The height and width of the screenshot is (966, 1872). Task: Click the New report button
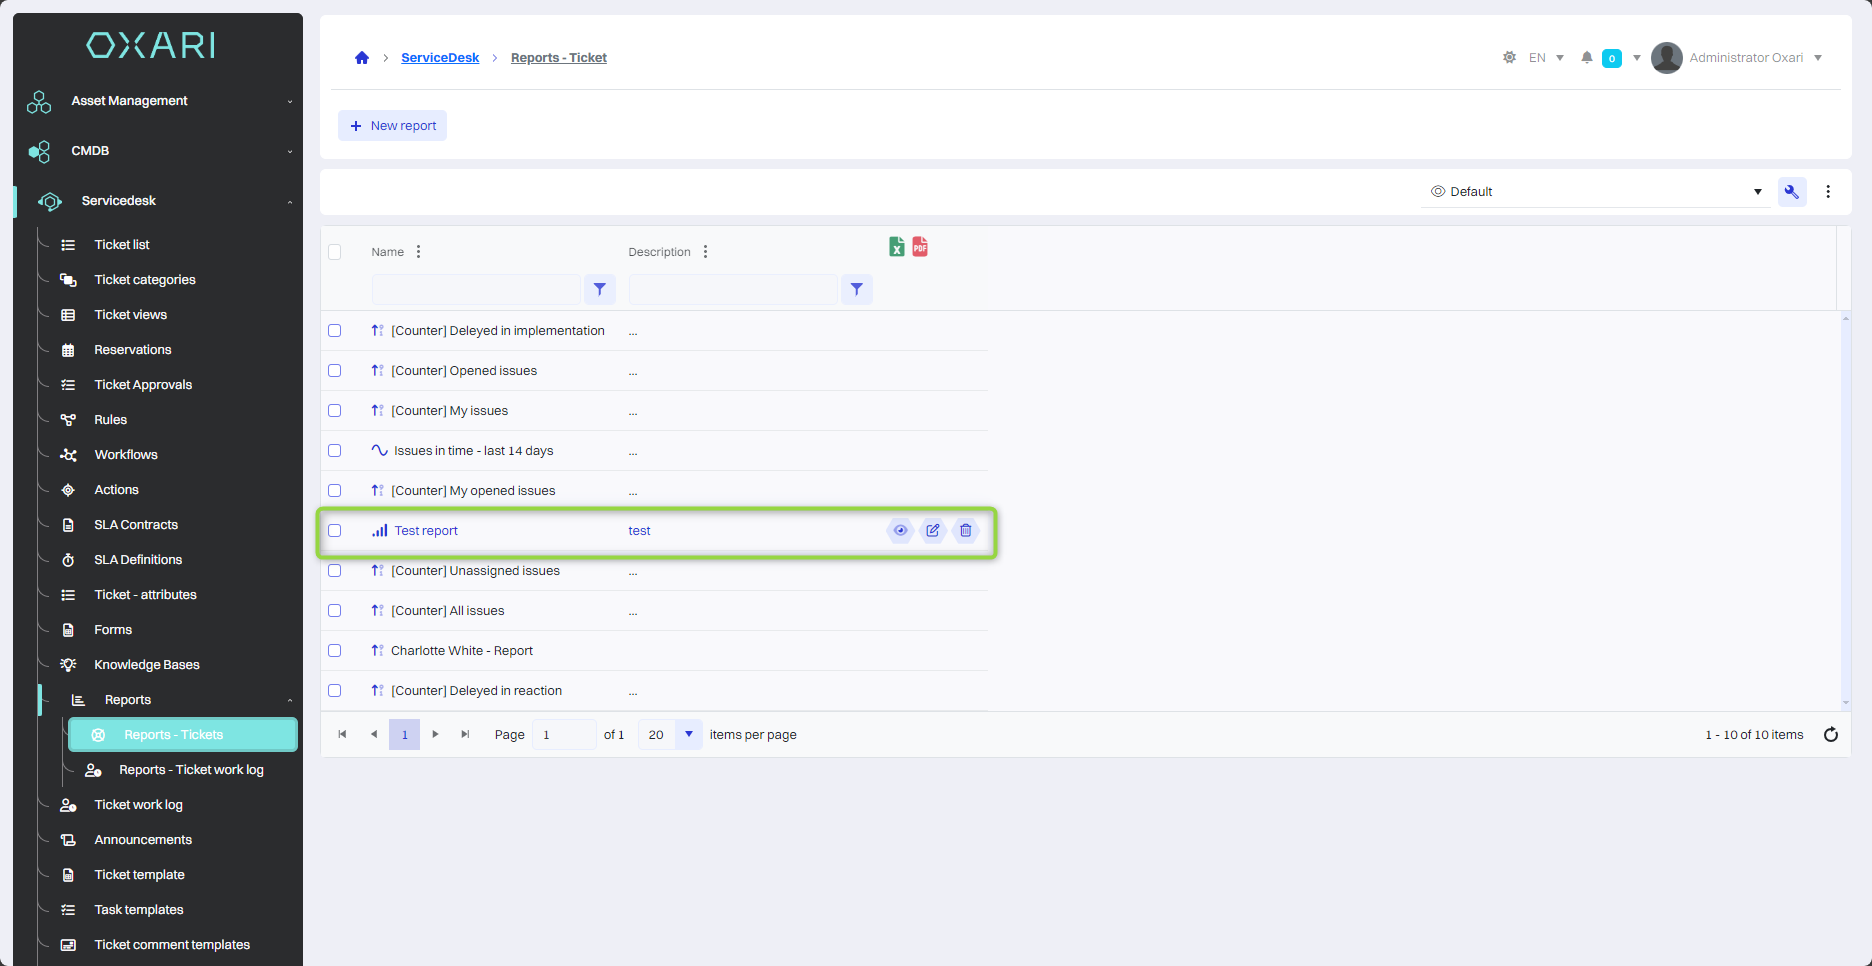click(x=392, y=126)
